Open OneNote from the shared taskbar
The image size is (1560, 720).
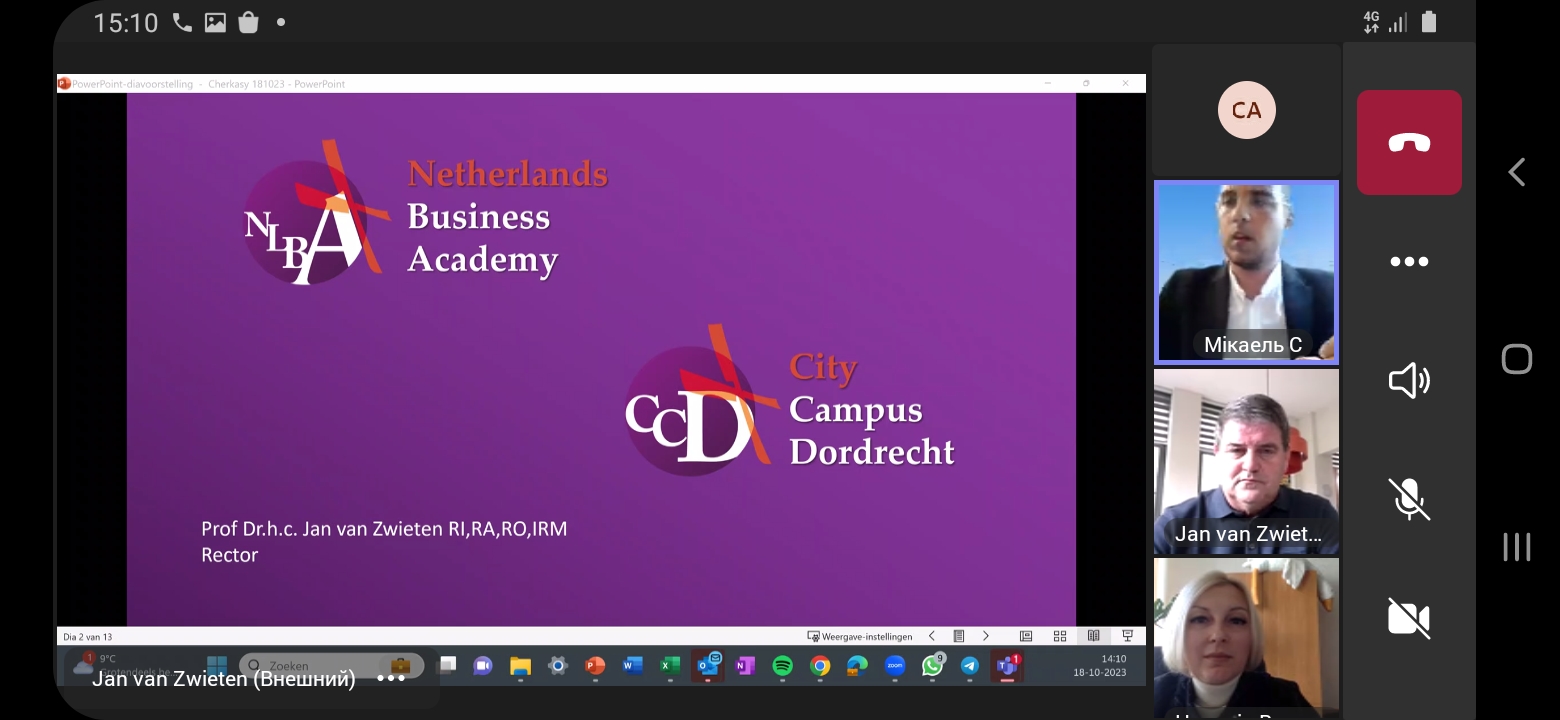pyautogui.click(x=745, y=665)
